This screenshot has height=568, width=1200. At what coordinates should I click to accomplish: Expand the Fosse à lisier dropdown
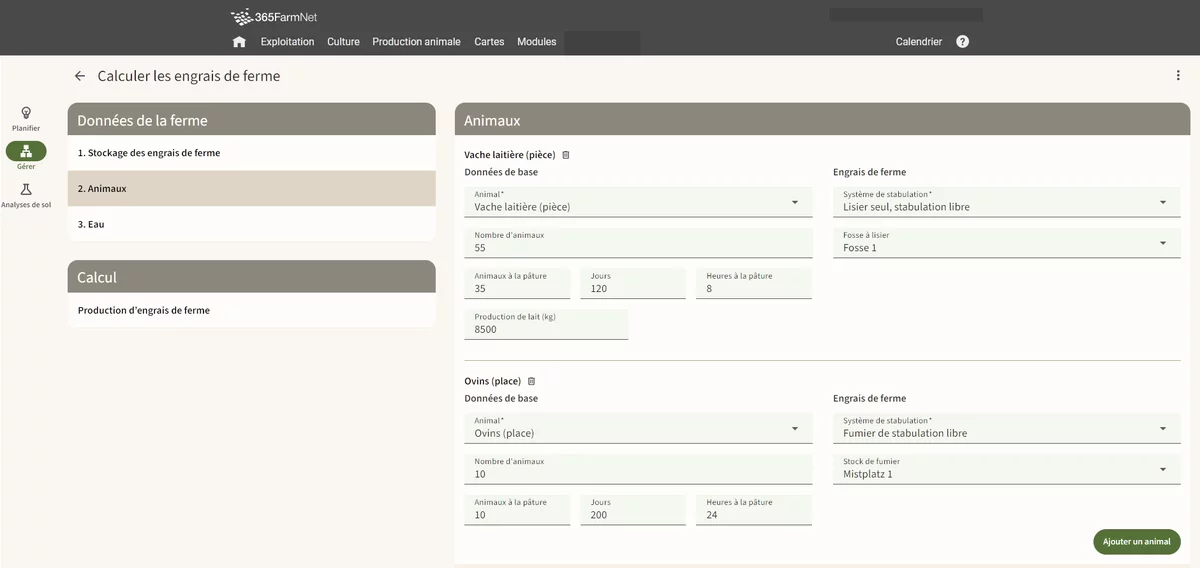tap(1163, 243)
